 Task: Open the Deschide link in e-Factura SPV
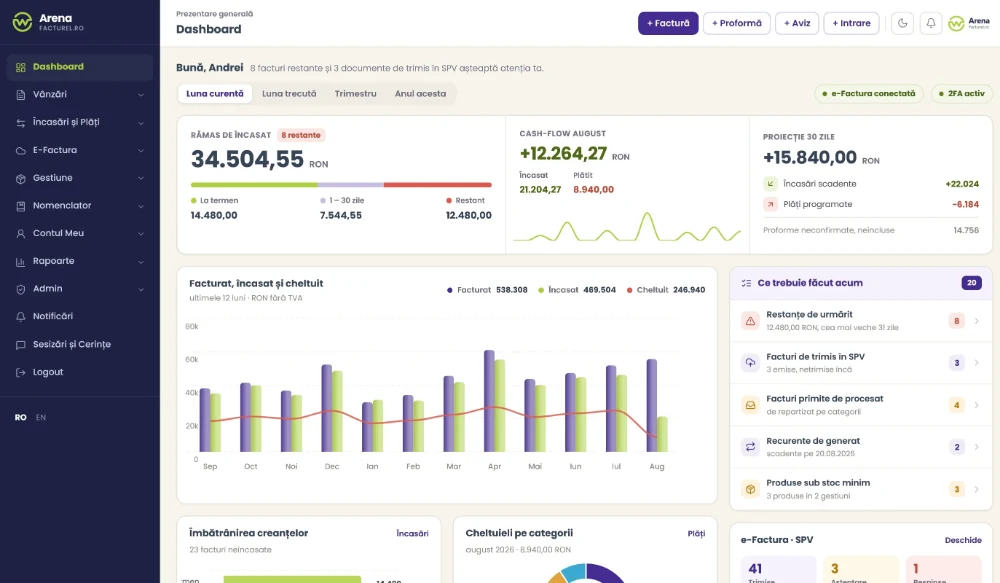pyautogui.click(x=963, y=540)
